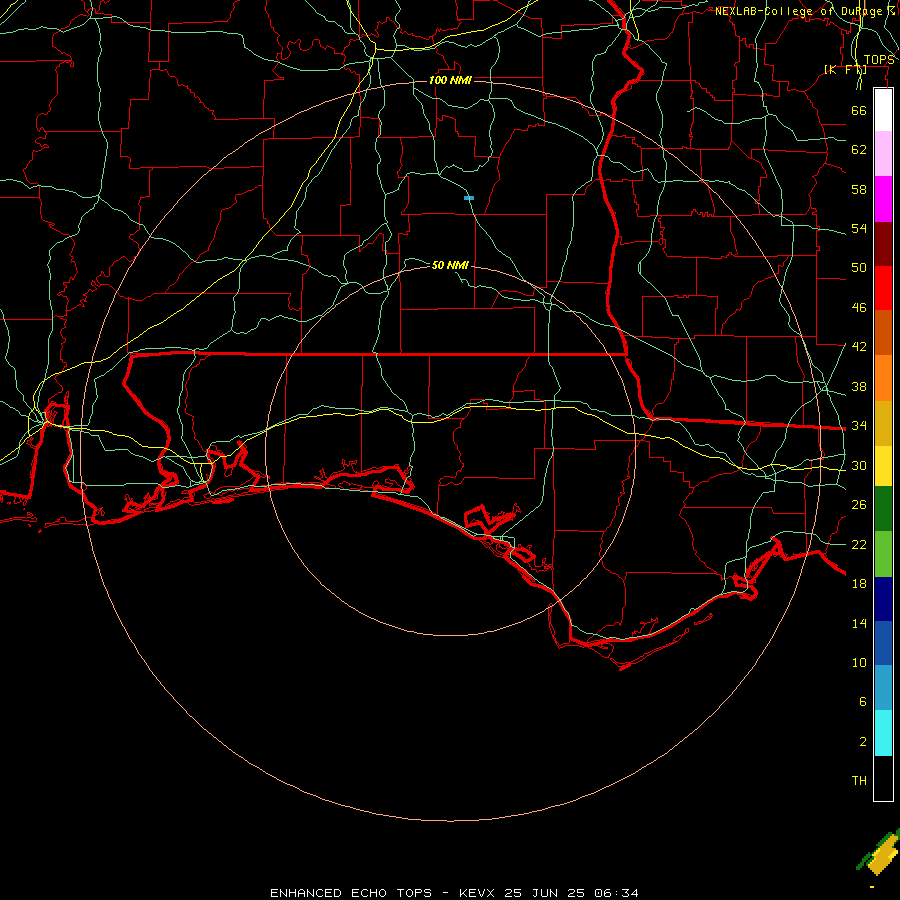Pick the dark green 26 kft legend swatch

point(883,509)
